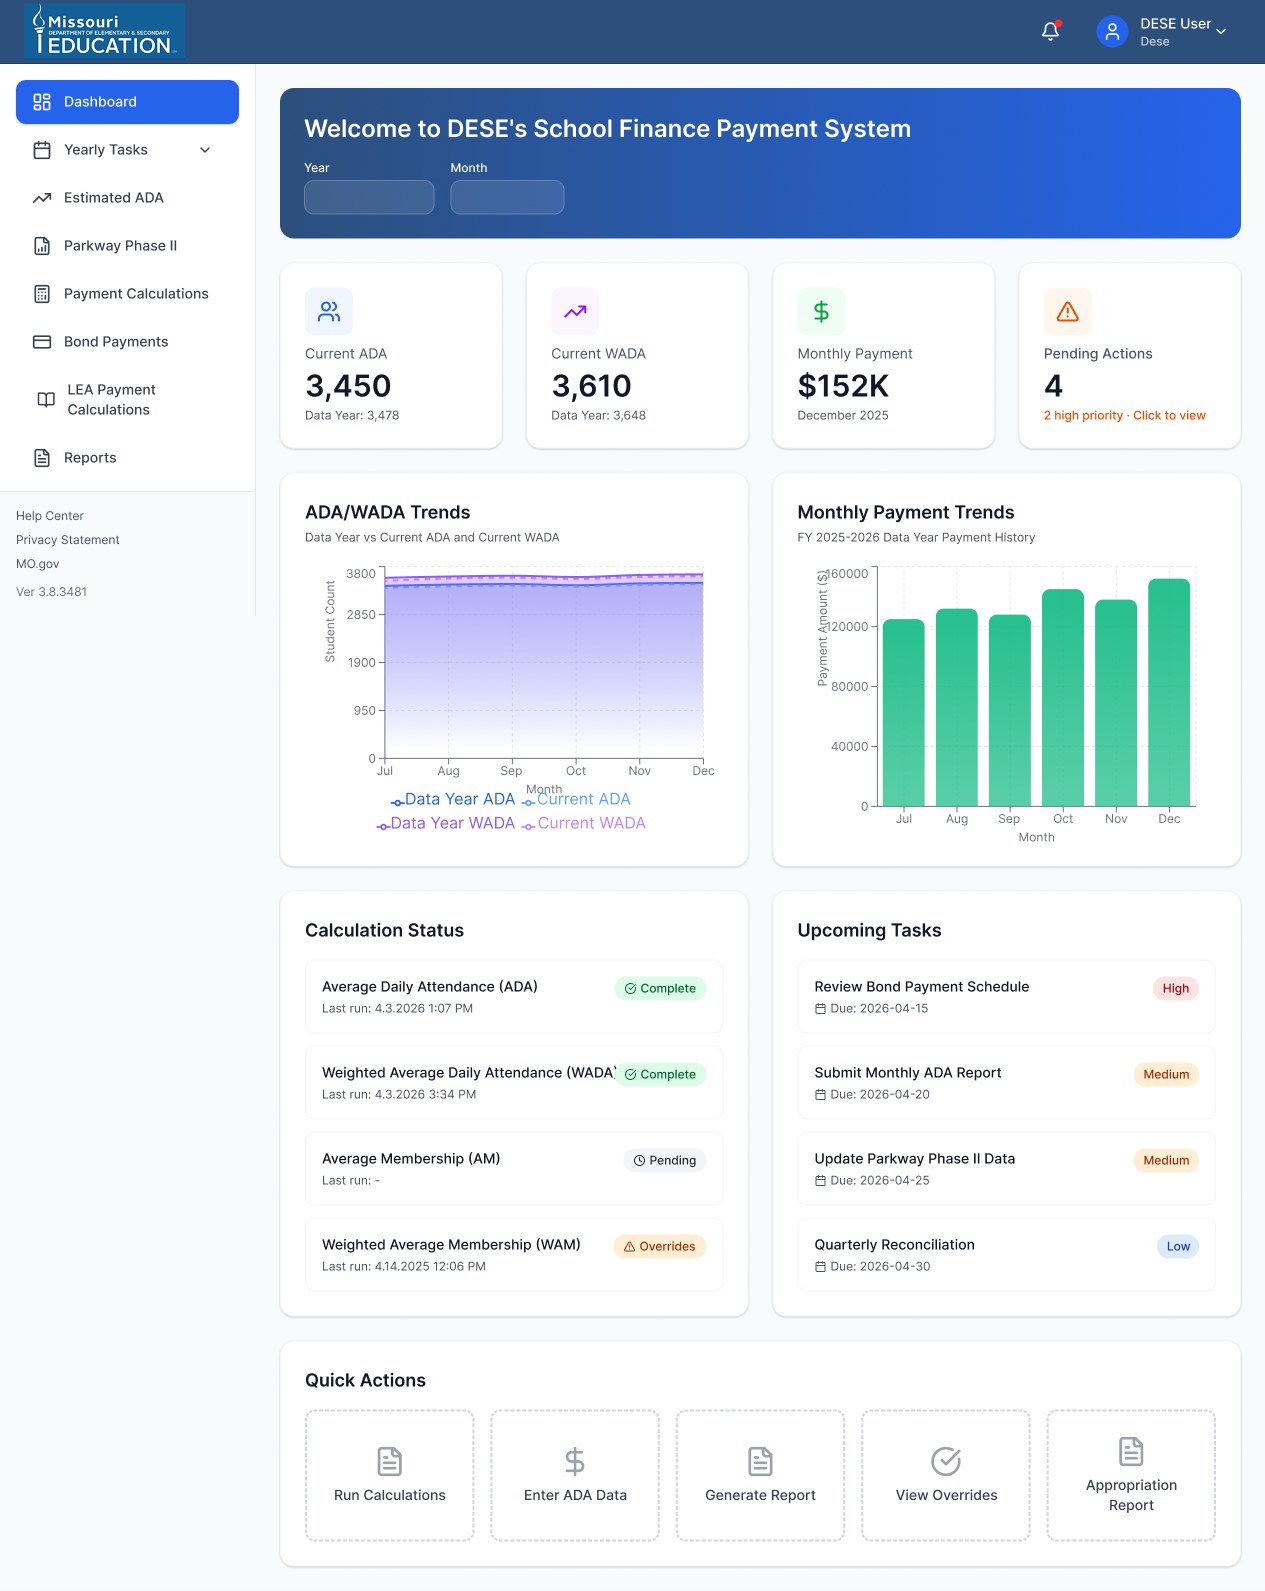
Task: Click the Generate Report quick action
Action: [760, 1476]
